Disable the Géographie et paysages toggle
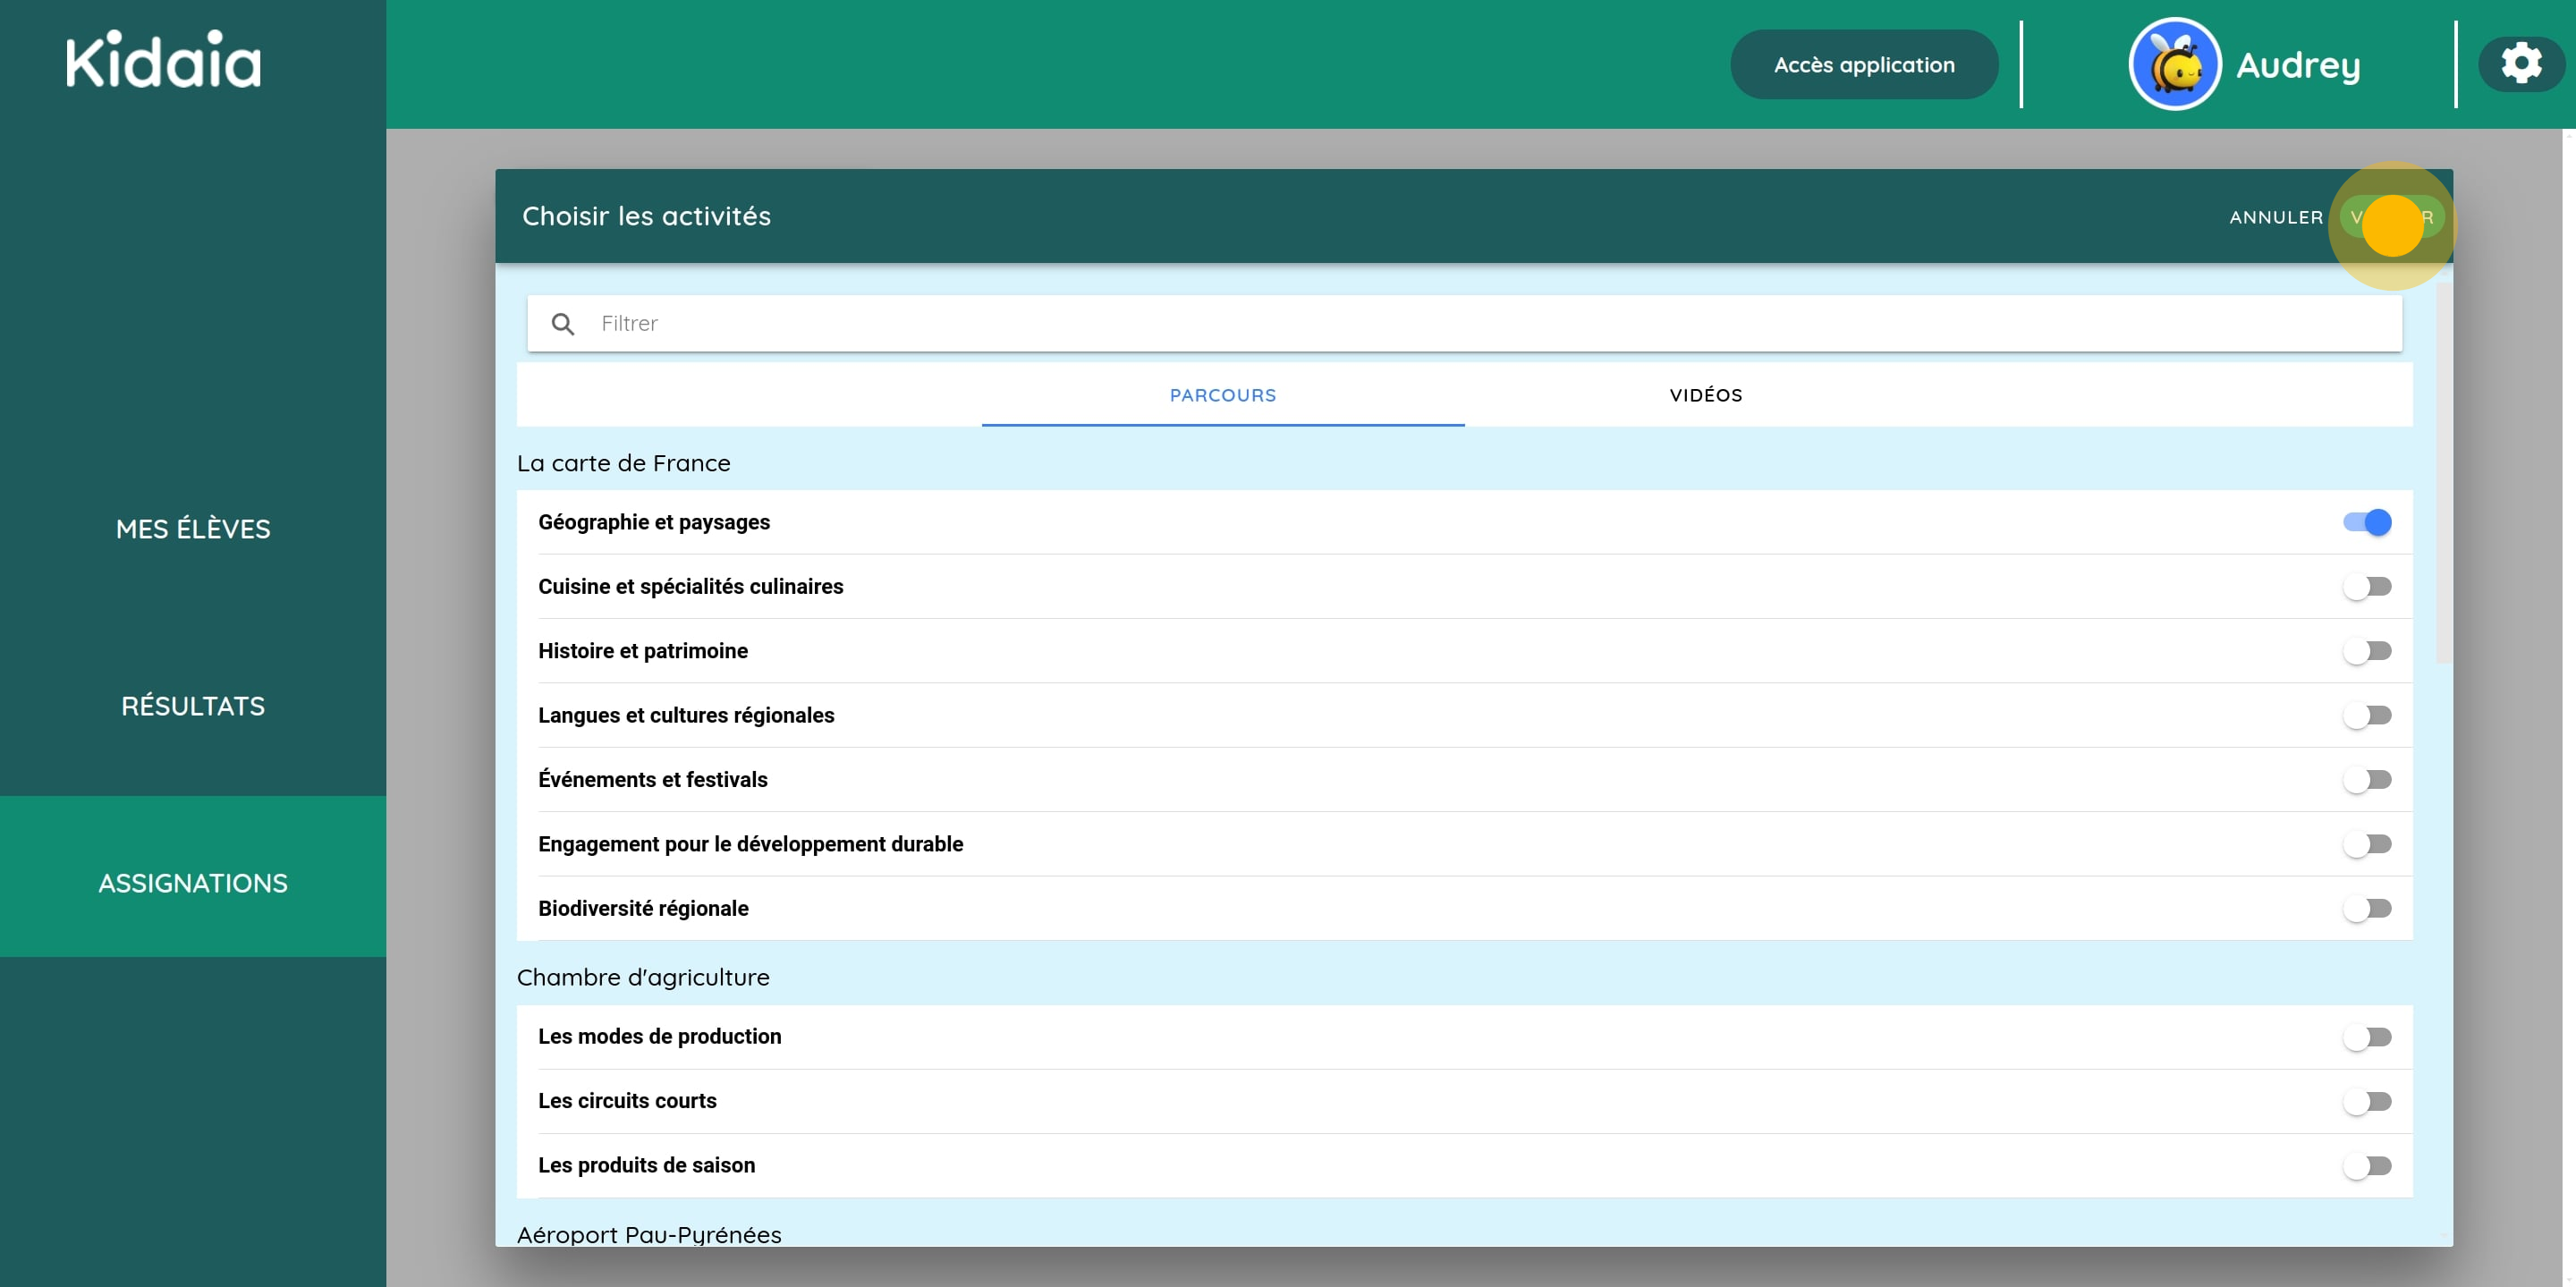 (2367, 521)
